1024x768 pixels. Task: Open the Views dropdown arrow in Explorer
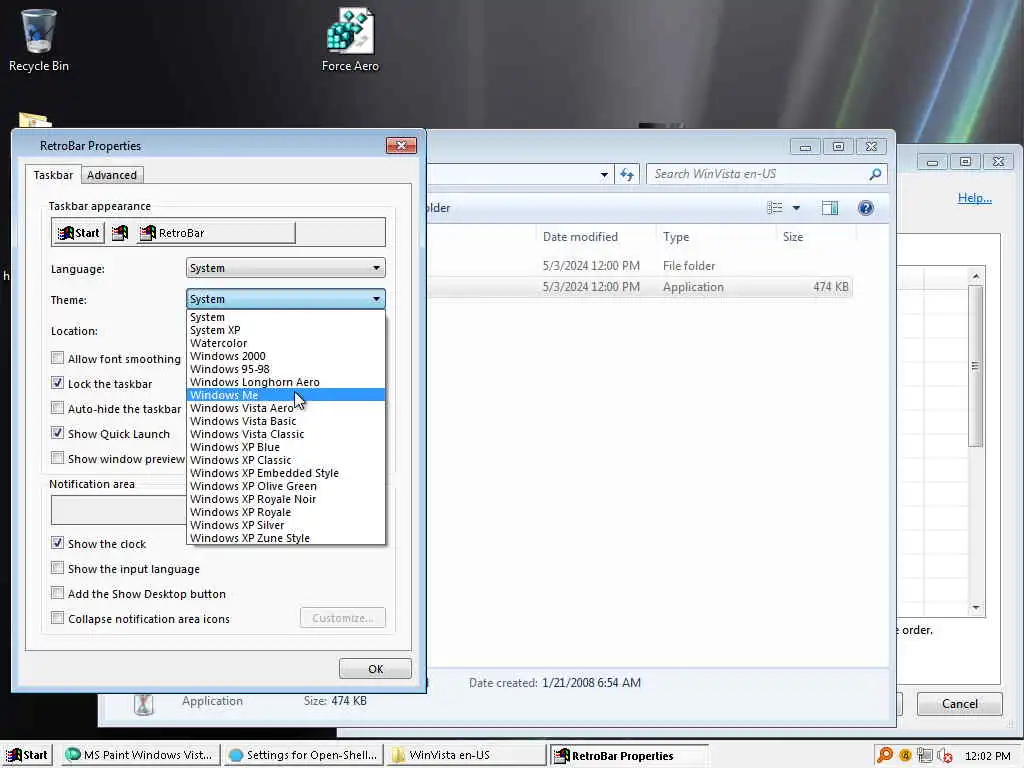point(796,208)
